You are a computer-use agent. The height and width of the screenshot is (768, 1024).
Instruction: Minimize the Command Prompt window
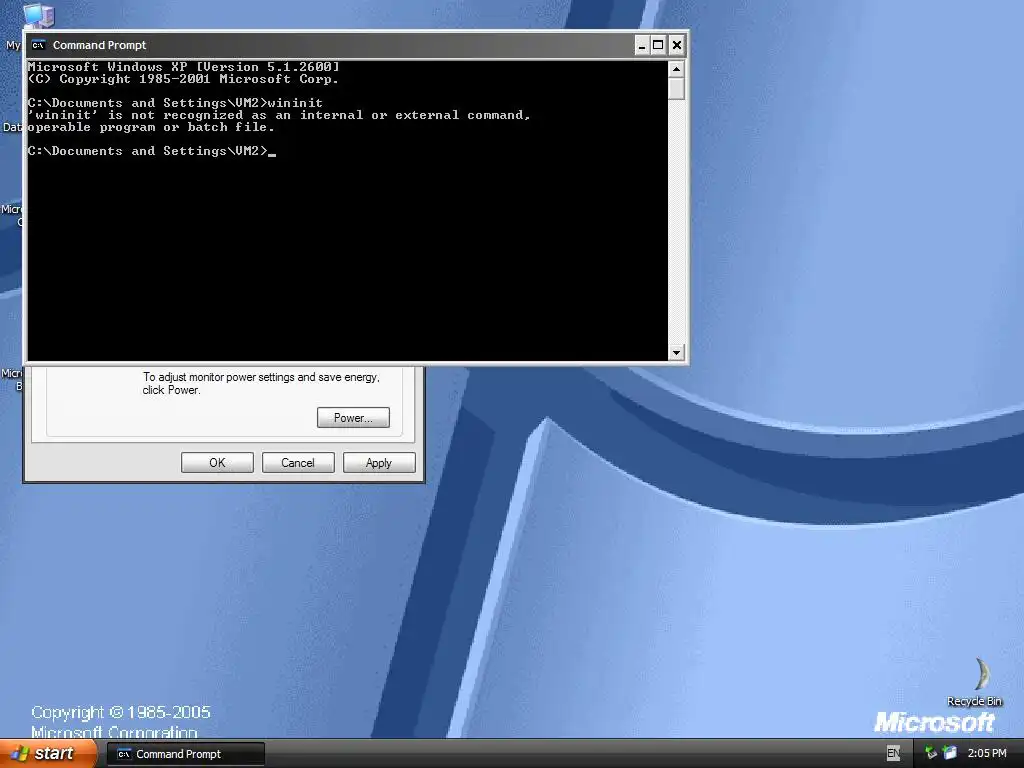coord(642,45)
